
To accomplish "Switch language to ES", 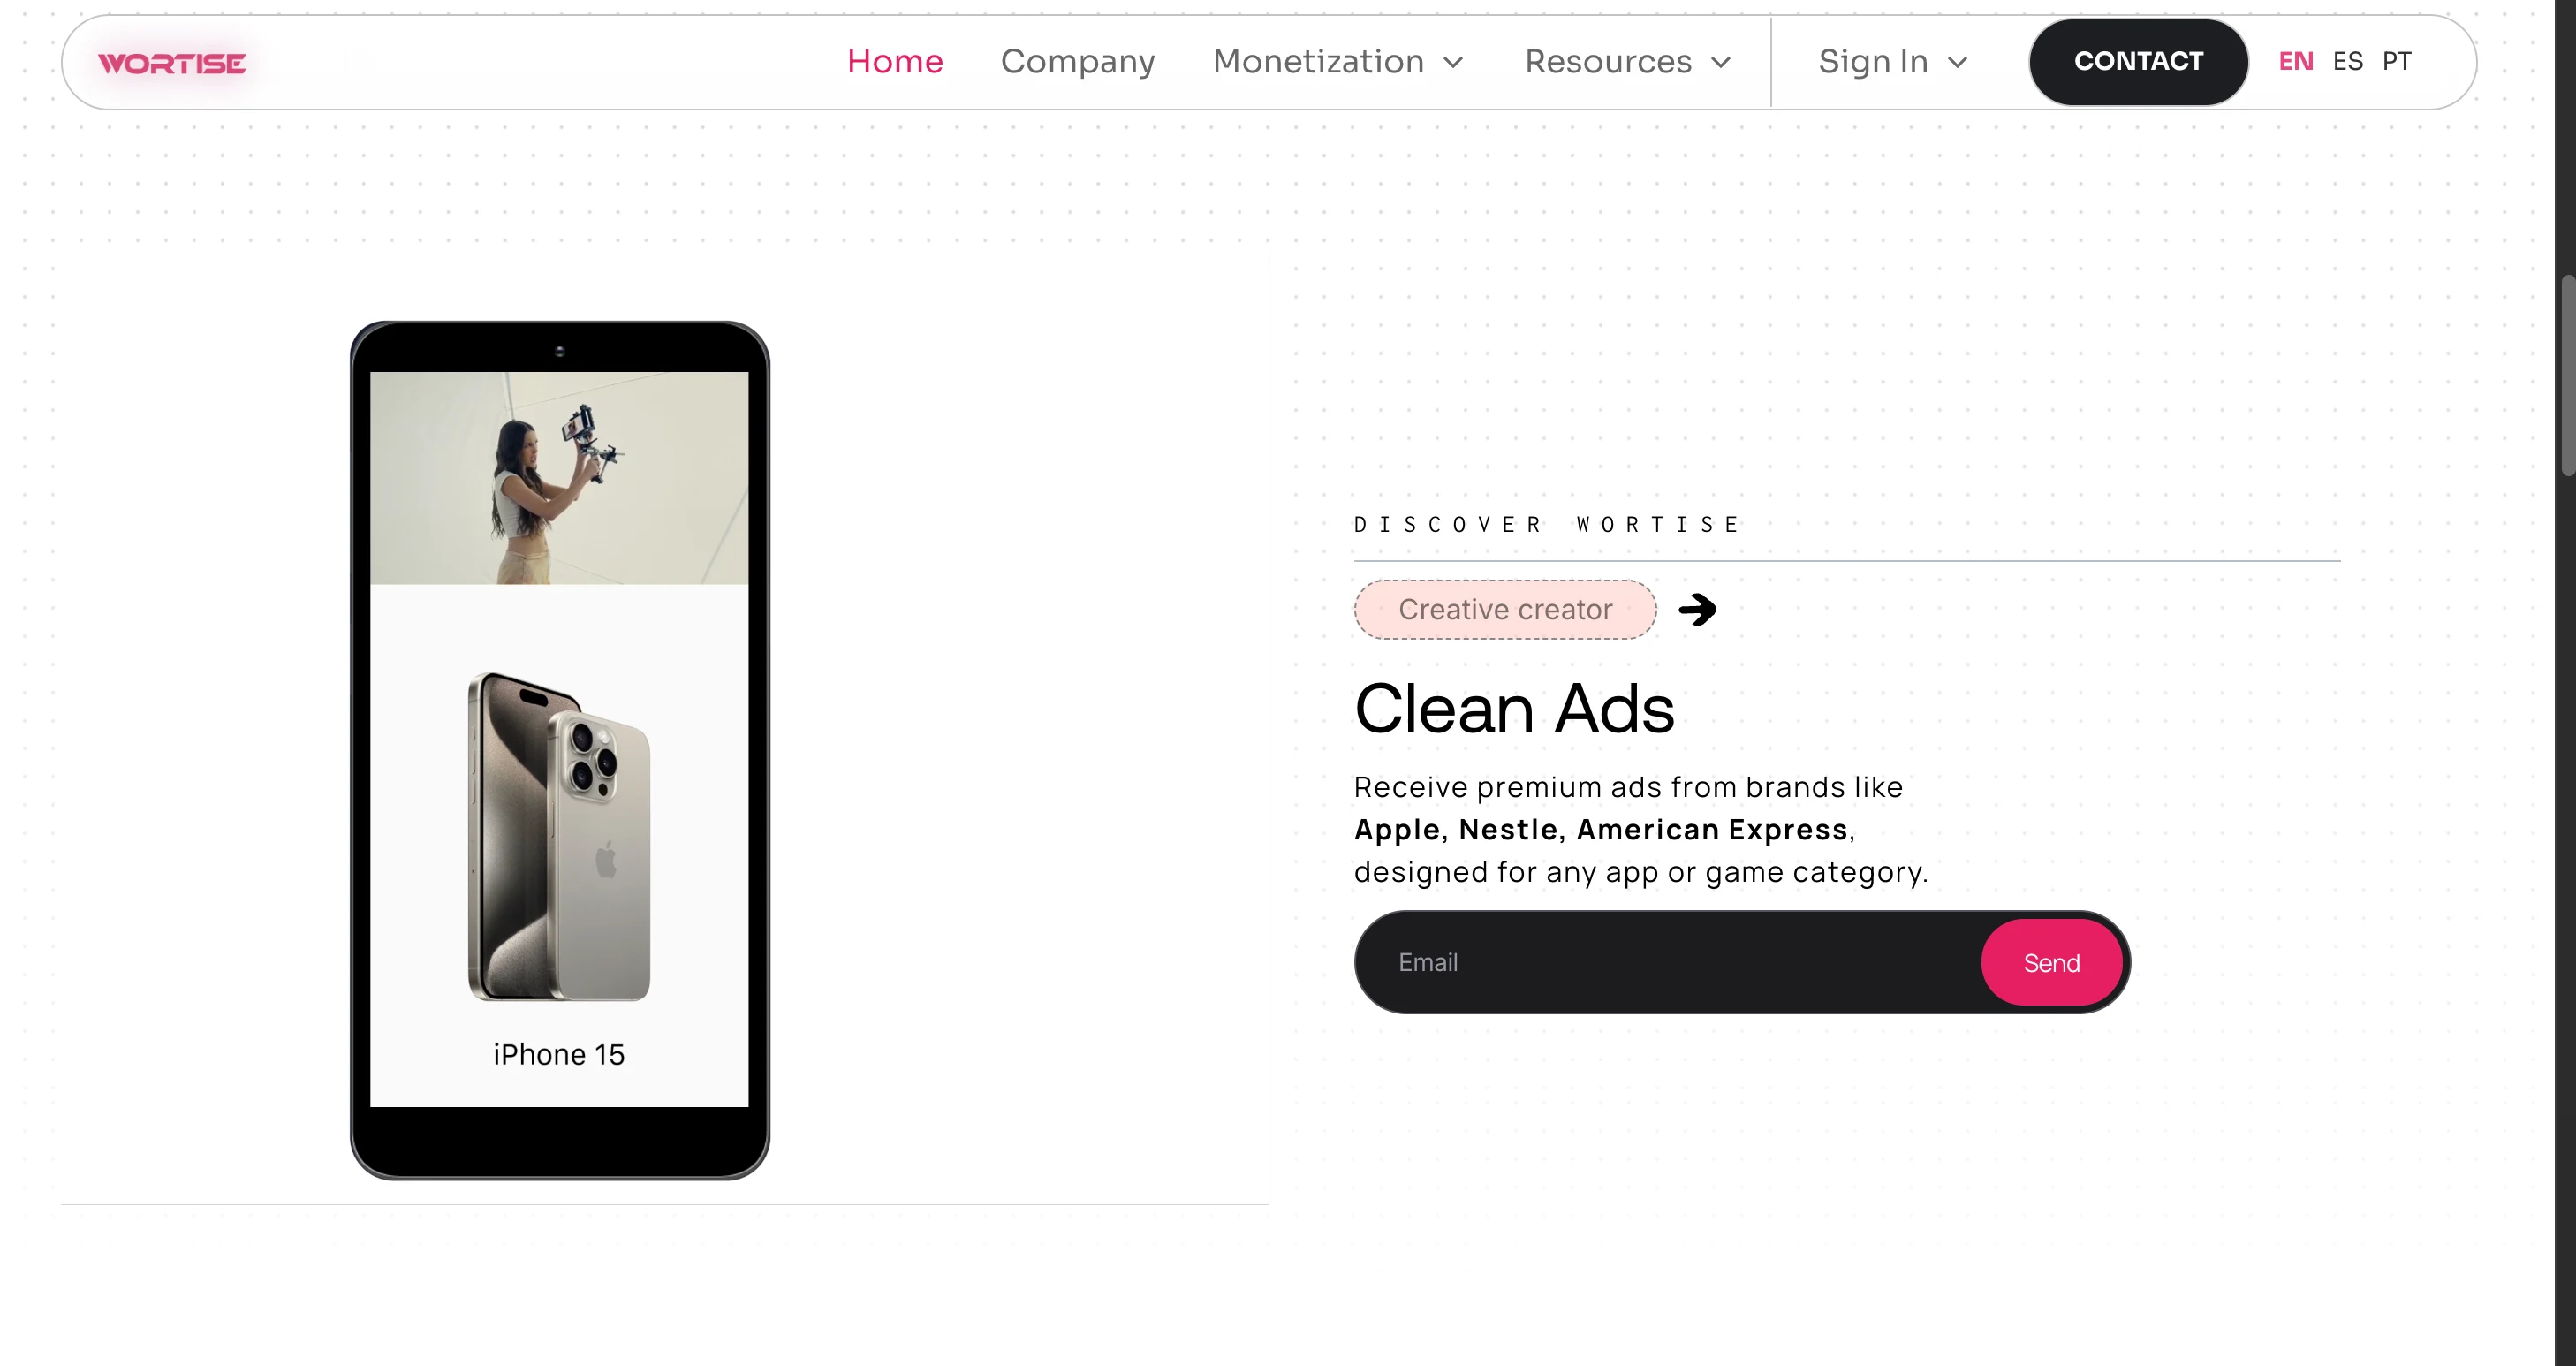I will pyautogui.click(x=2347, y=61).
